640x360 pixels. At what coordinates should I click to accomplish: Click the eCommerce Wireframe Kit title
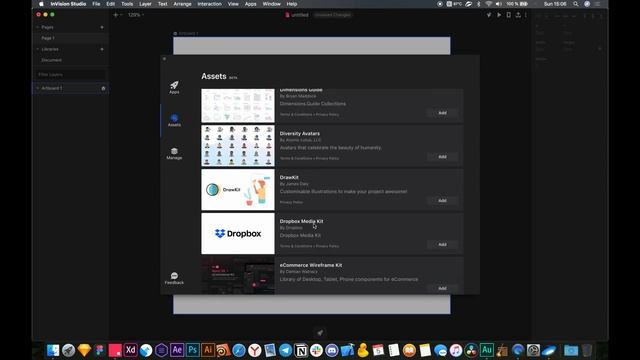pos(311,265)
